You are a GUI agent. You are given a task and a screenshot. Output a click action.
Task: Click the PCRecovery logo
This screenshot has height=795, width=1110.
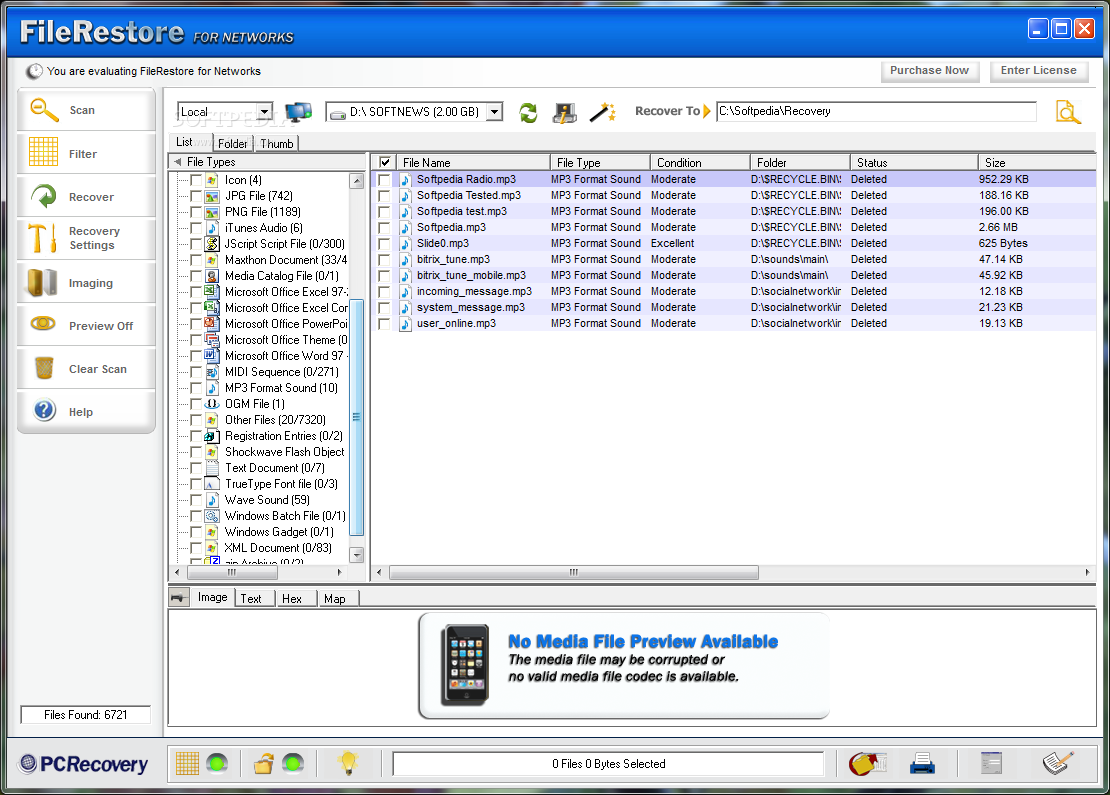tap(84, 764)
